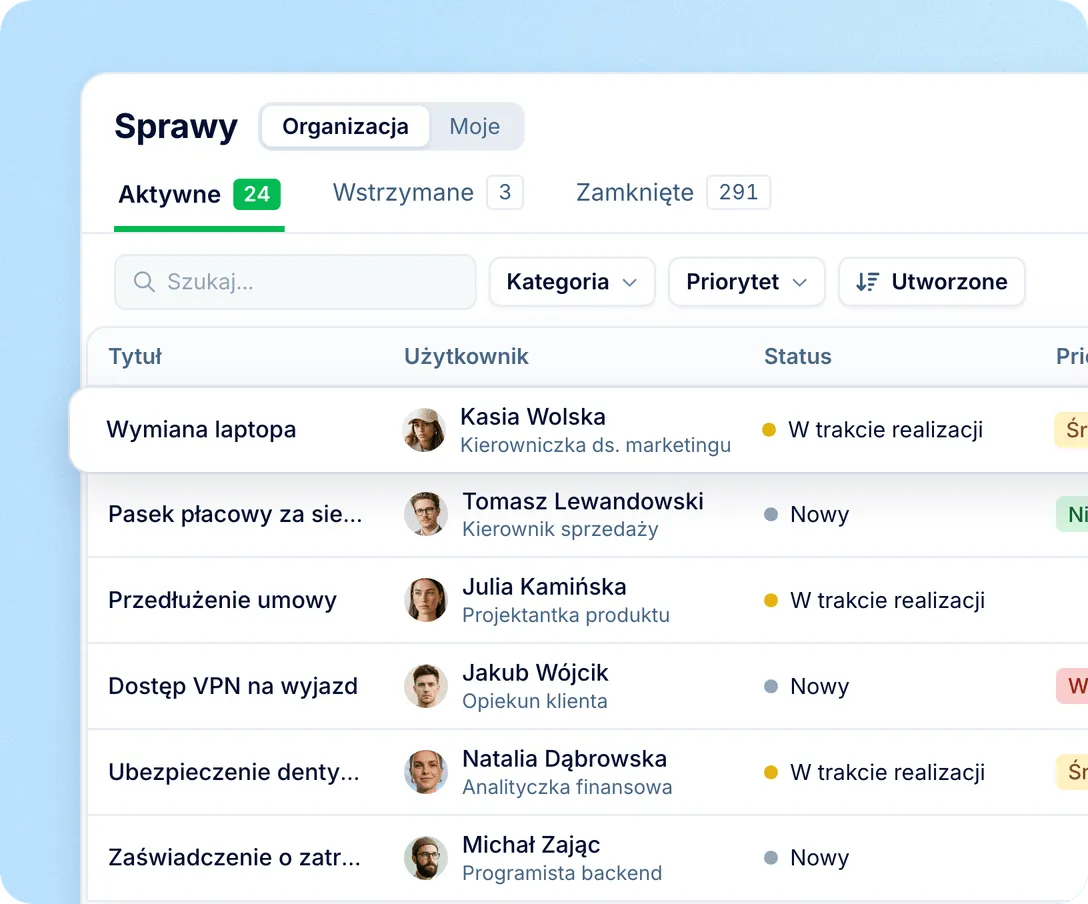Click the name Tomasz Lewandowski

tap(583, 502)
